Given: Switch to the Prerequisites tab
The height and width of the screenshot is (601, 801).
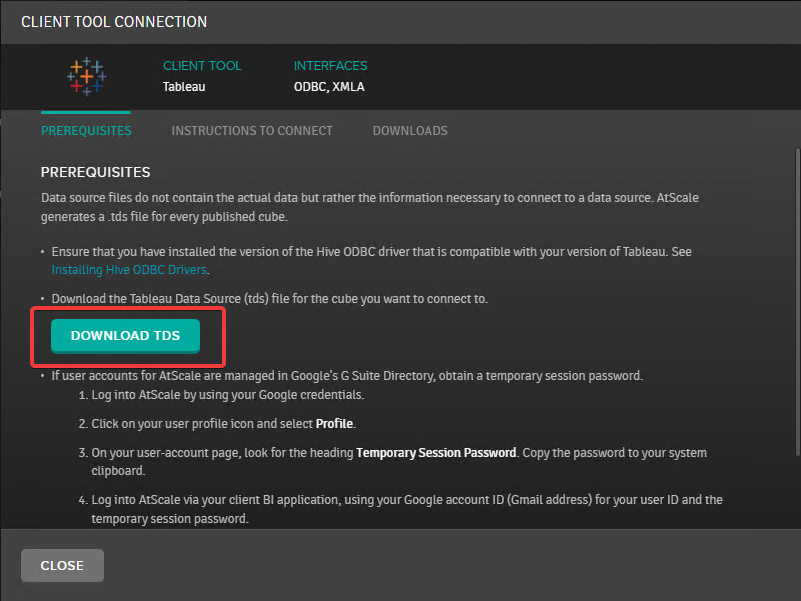Looking at the screenshot, I should 86,131.
